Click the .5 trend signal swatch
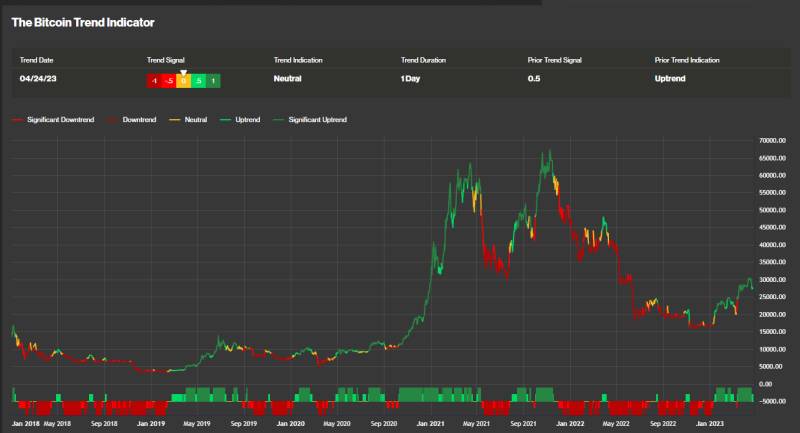The height and width of the screenshot is (433, 800). pos(198,81)
